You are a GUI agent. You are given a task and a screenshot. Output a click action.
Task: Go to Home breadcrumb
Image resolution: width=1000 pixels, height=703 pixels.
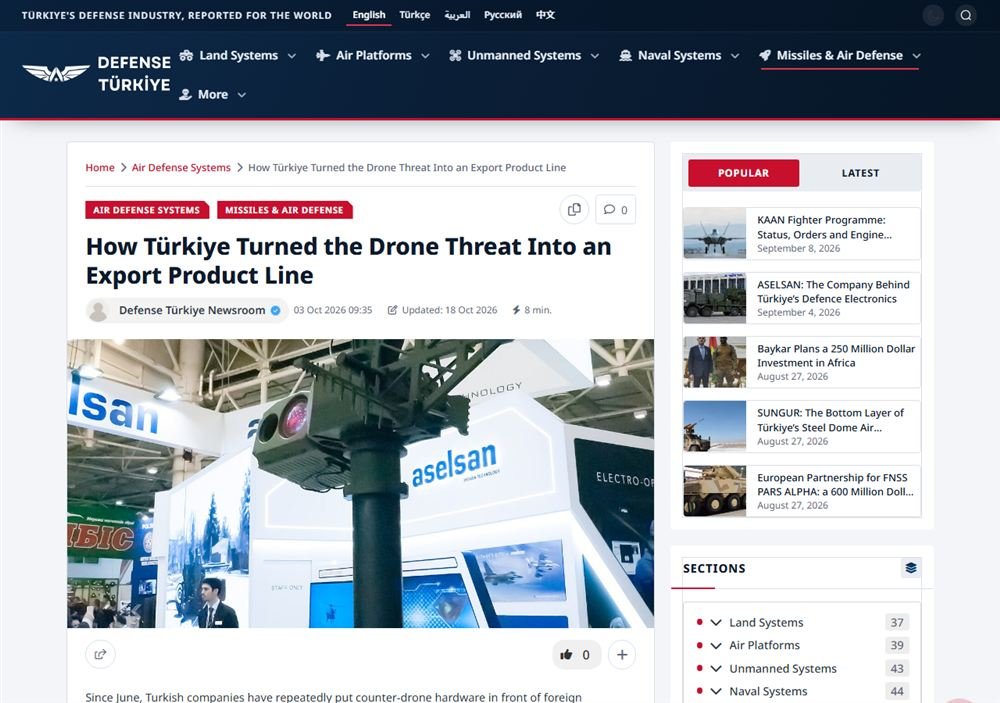(x=100, y=167)
